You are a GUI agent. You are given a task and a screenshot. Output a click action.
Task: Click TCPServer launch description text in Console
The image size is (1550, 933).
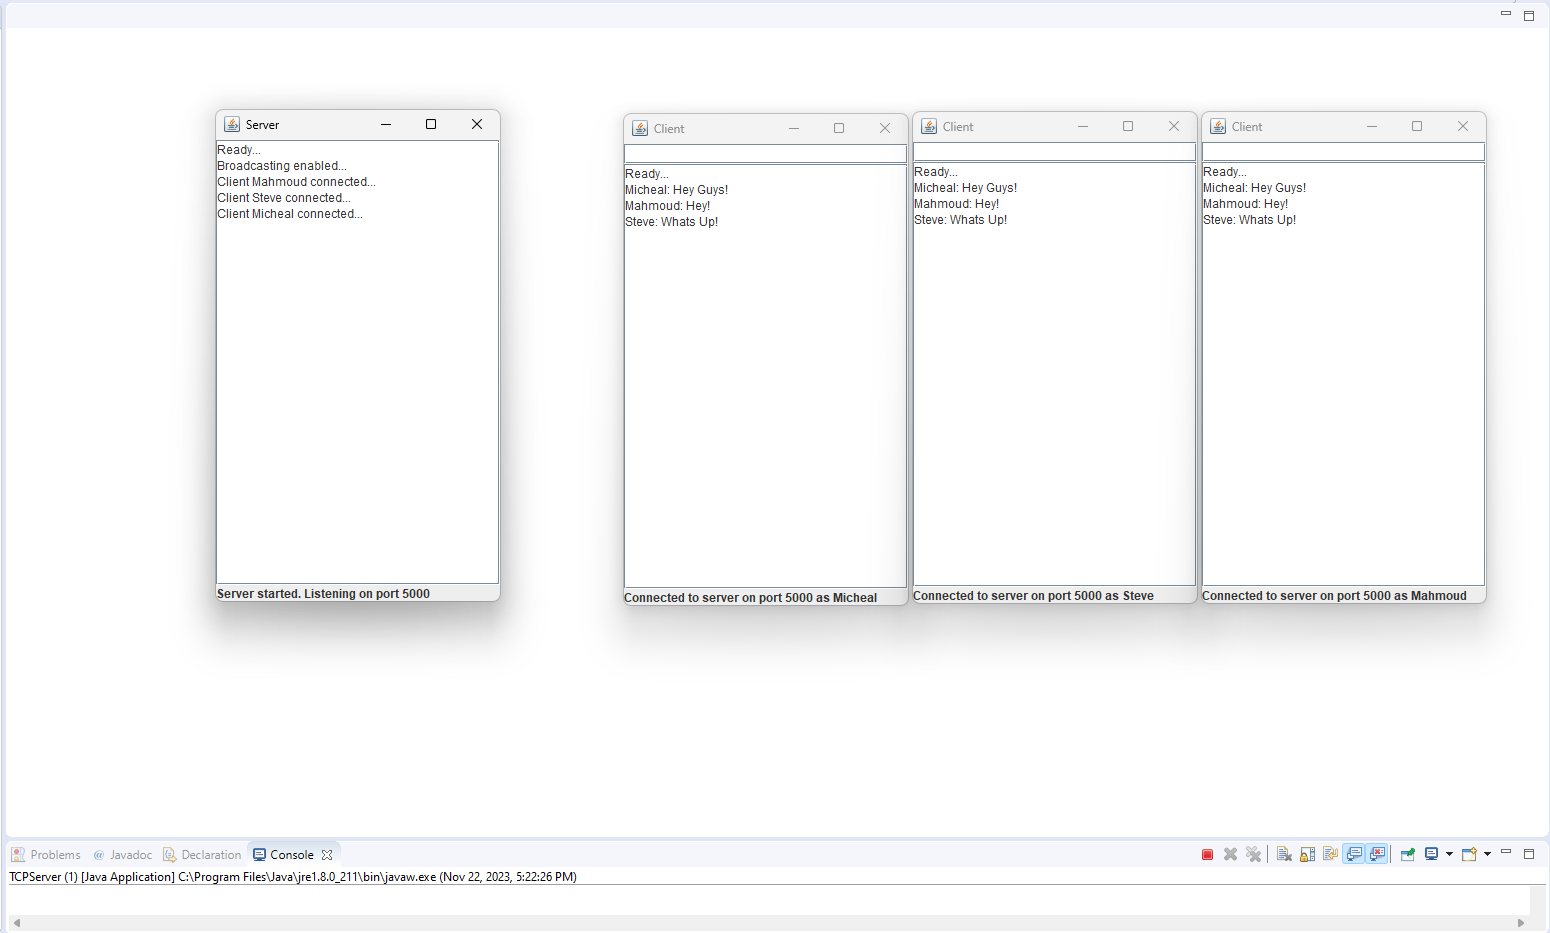click(x=293, y=877)
